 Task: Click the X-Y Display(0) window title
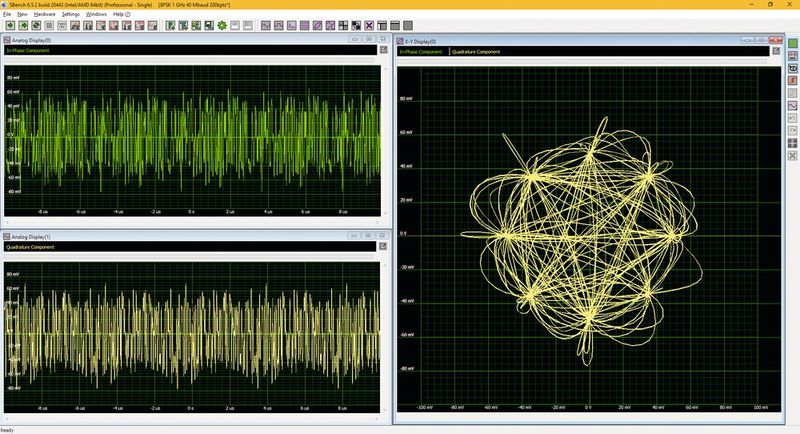(x=420, y=41)
